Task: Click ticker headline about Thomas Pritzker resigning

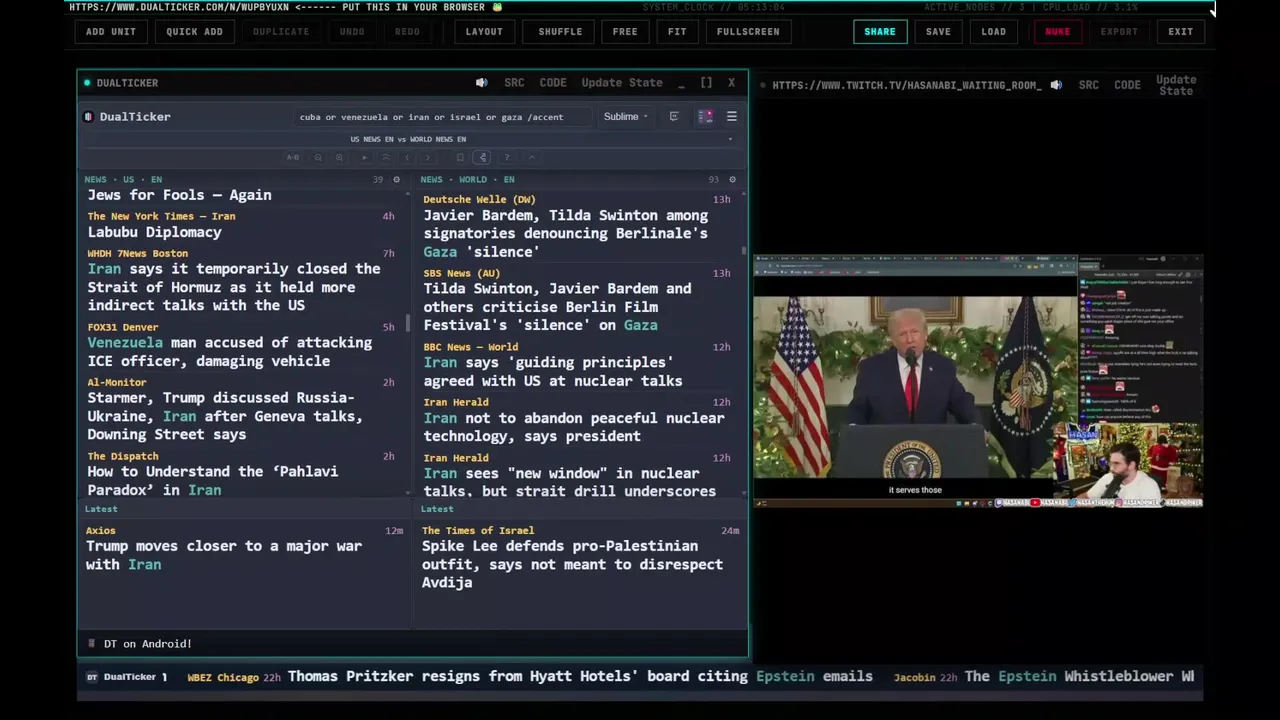Action: click(580, 677)
